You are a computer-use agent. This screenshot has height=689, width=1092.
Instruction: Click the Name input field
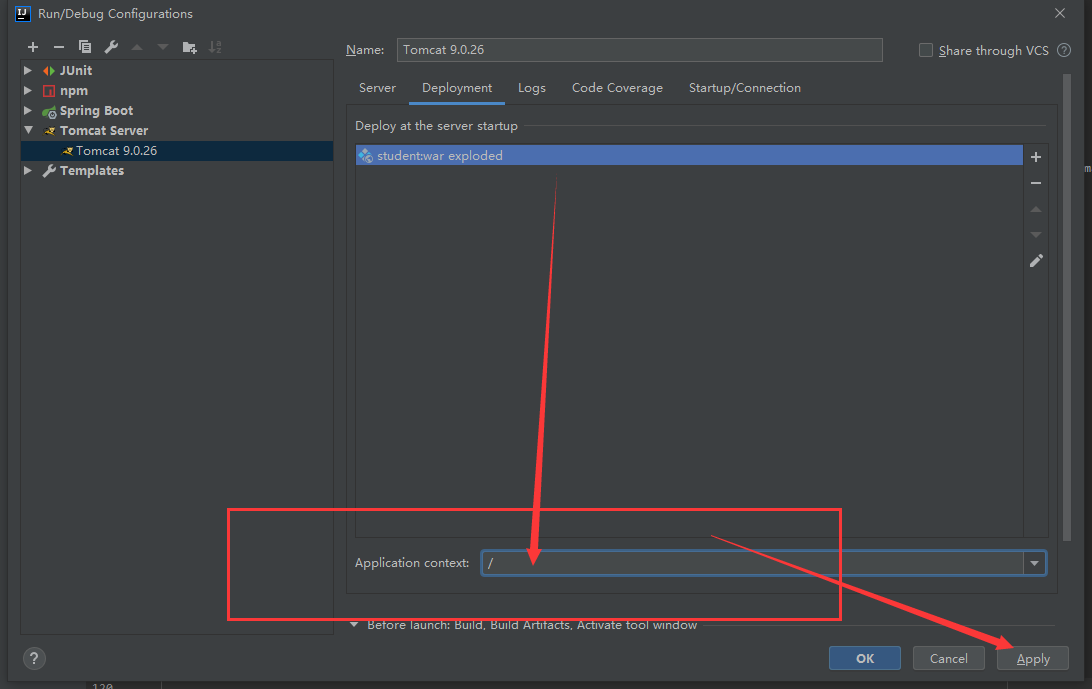pyautogui.click(x=639, y=50)
